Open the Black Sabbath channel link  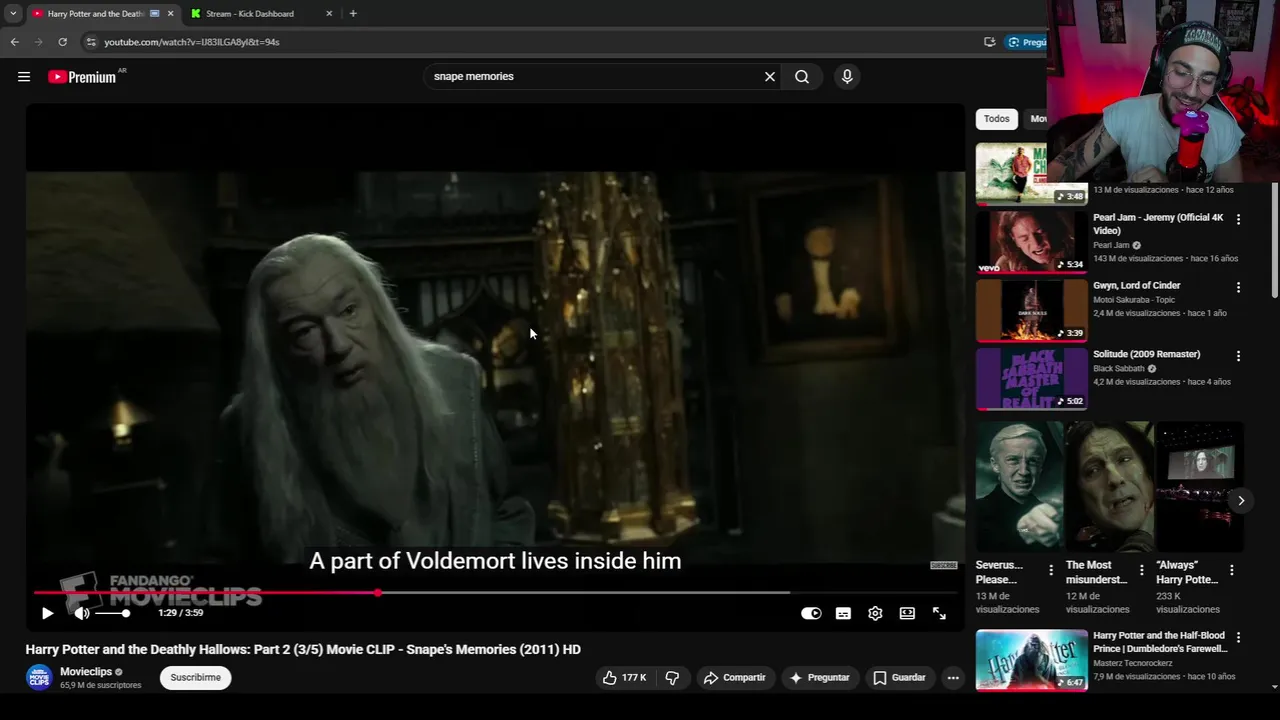1118,369
